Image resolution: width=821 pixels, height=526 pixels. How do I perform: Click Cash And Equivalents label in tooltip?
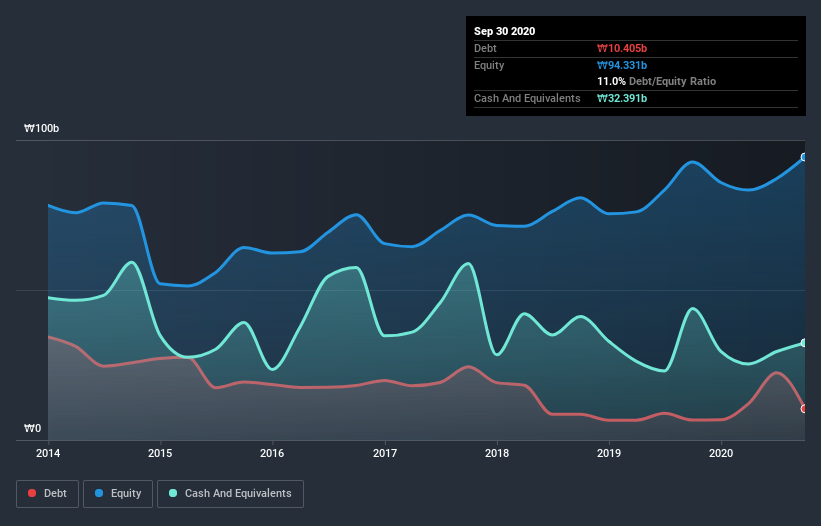coord(527,98)
